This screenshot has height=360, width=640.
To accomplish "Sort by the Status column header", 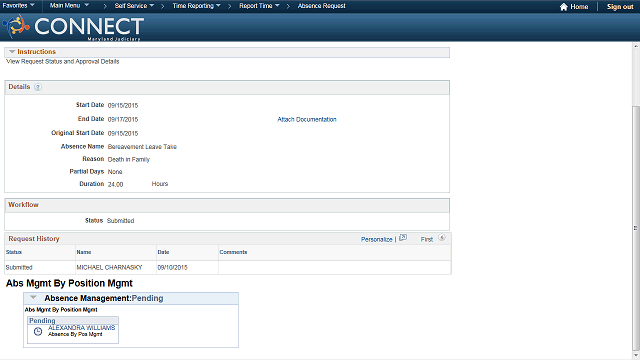I will coord(14,252).
